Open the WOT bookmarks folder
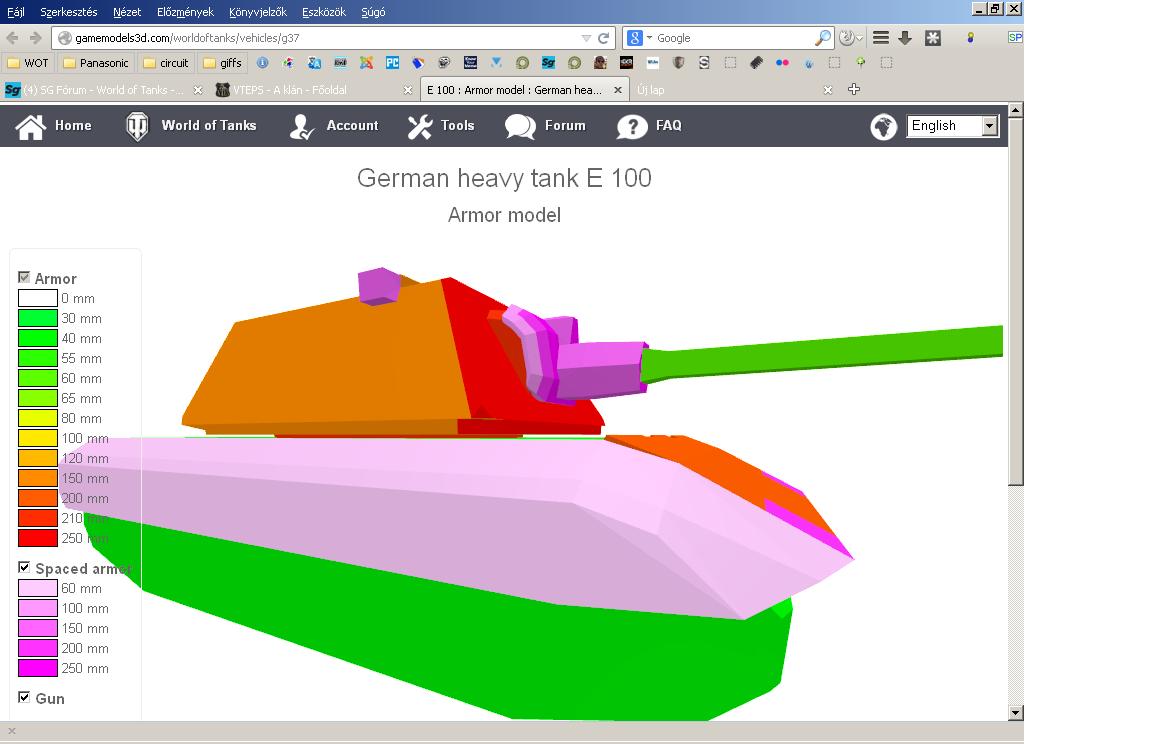 tap(28, 63)
